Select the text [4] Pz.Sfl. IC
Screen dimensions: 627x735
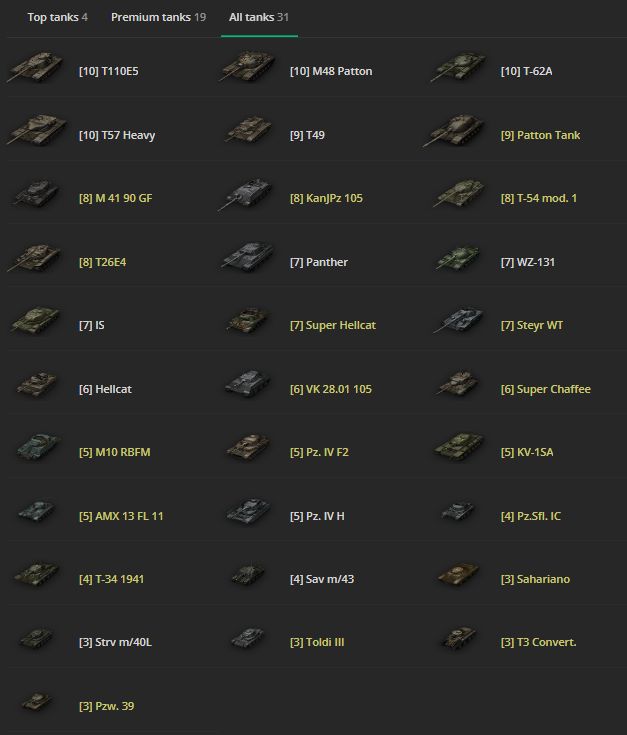(531, 516)
